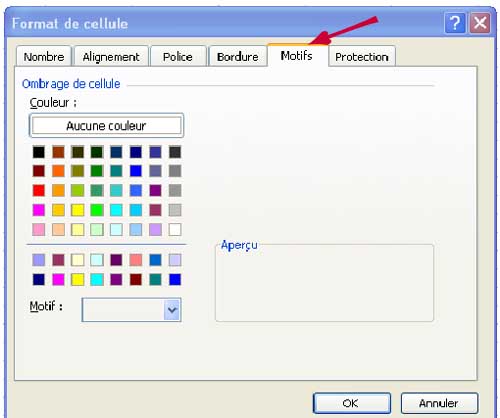Click the Couleur label

pos(53,103)
